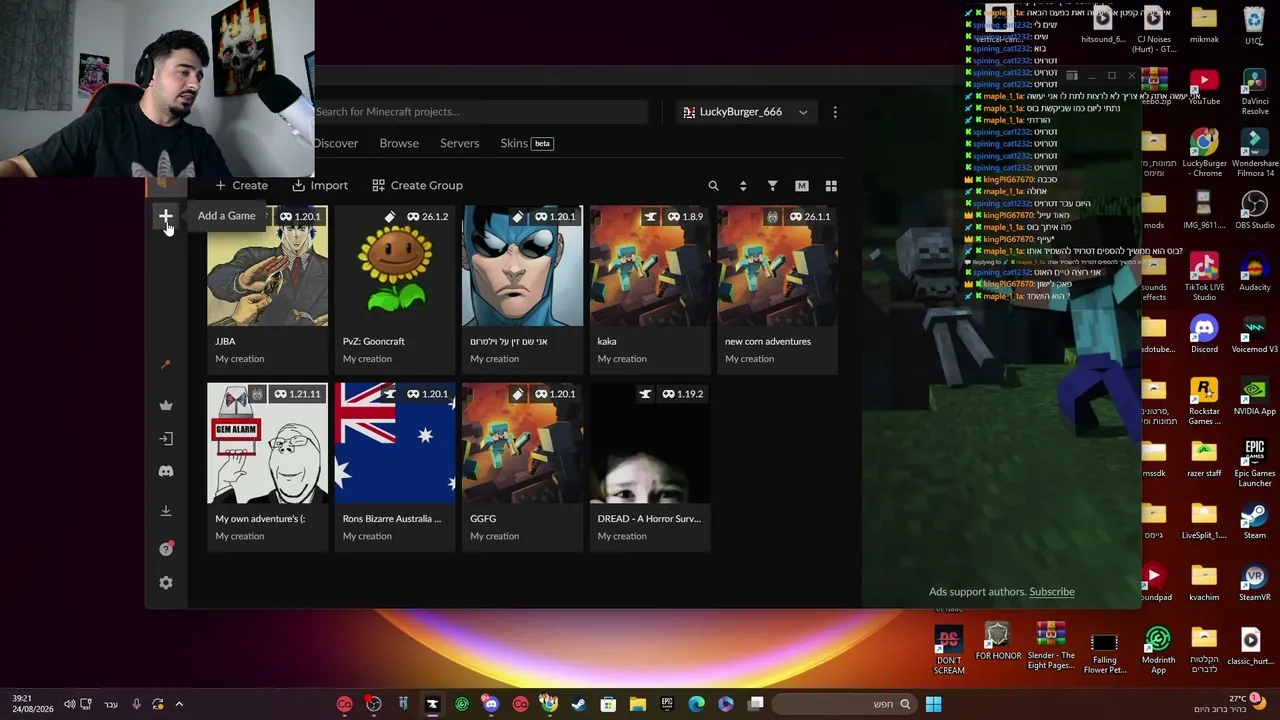Open the PvZ: Gooncraft sunflower thumbnail
1280x720 pixels.
click(x=395, y=266)
